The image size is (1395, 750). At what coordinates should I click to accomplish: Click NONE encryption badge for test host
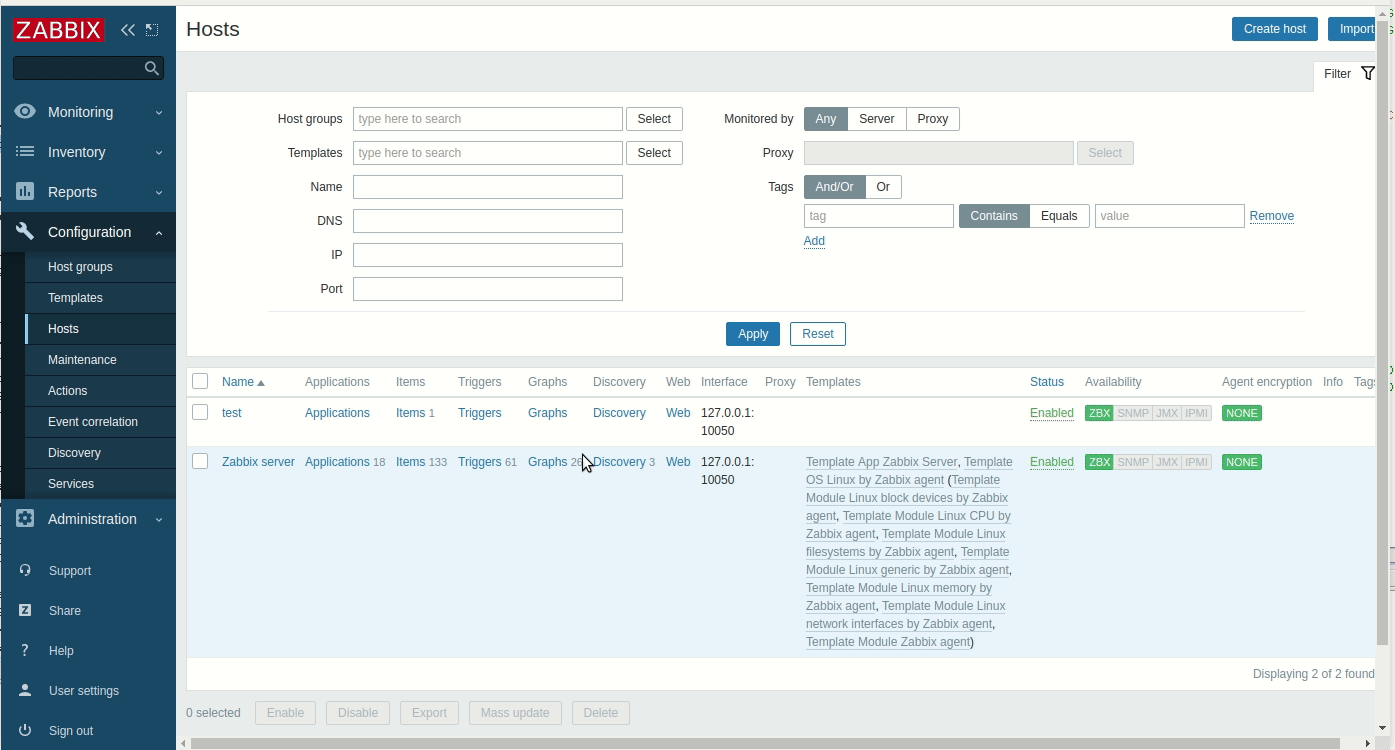pos(1242,413)
